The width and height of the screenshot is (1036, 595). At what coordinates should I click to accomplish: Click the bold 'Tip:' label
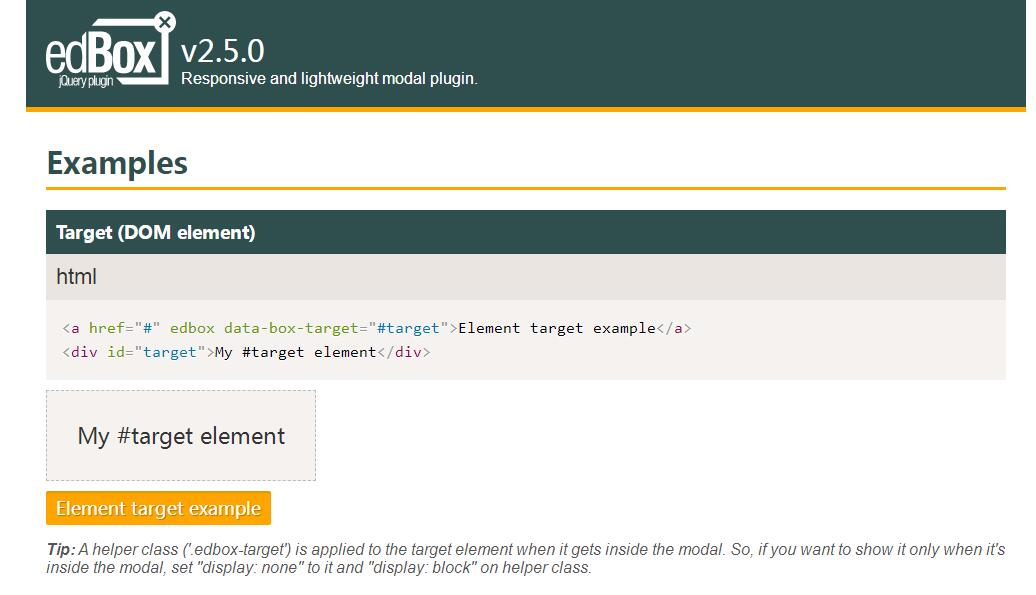[61, 550]
